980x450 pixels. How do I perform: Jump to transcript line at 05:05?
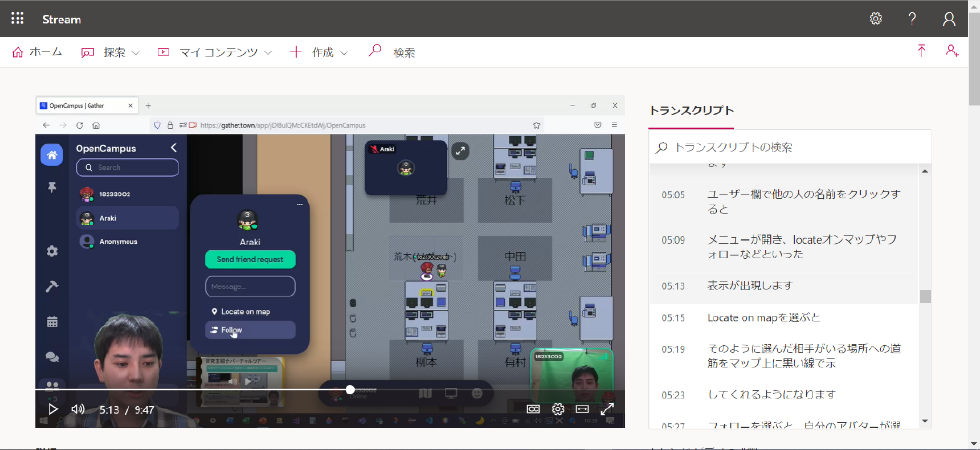tap(784, 202)
